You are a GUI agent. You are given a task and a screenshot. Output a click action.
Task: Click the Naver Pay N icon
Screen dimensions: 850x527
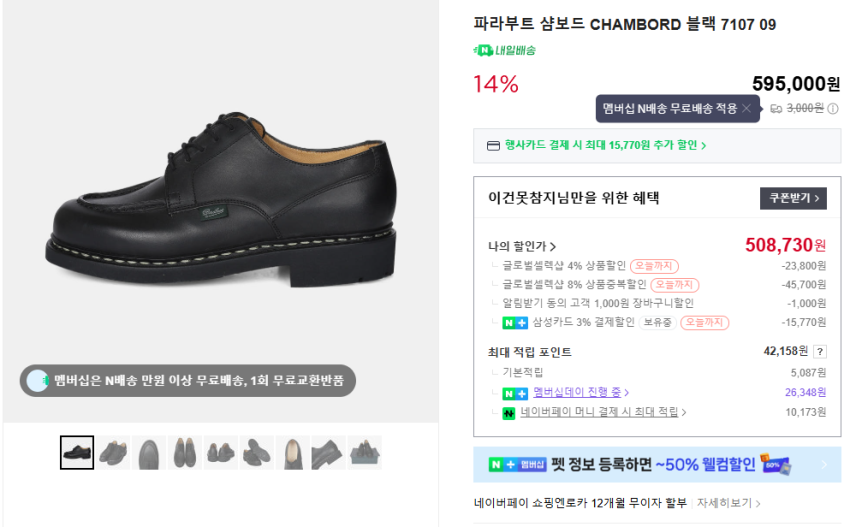(508, 412)
